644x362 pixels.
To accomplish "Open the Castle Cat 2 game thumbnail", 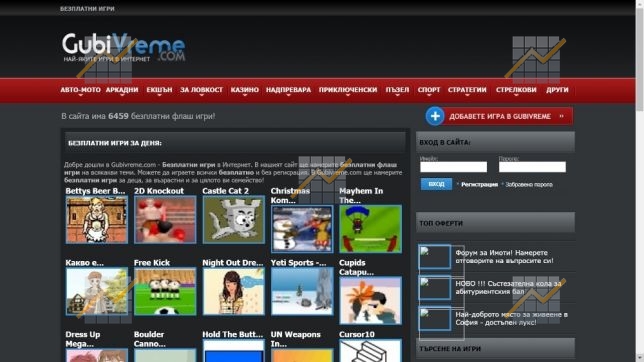I will [x=233, y=219].
